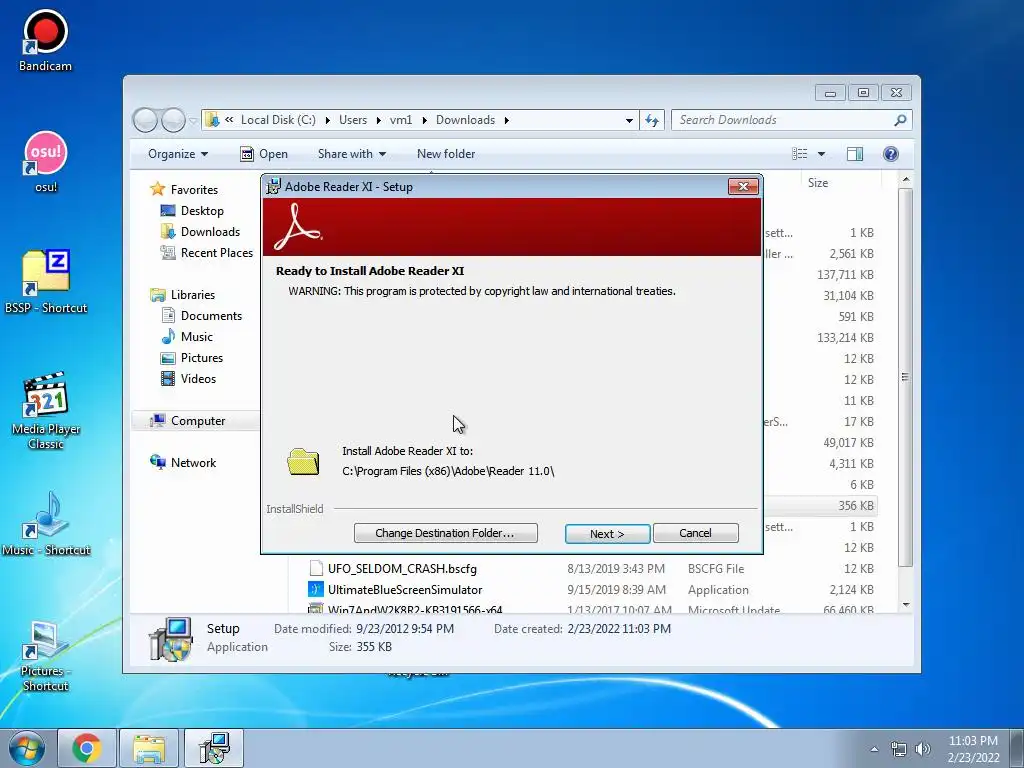Show hidden system tray icons
The width and height of the screenshot is (1024, 768).
tap(874, 749)
